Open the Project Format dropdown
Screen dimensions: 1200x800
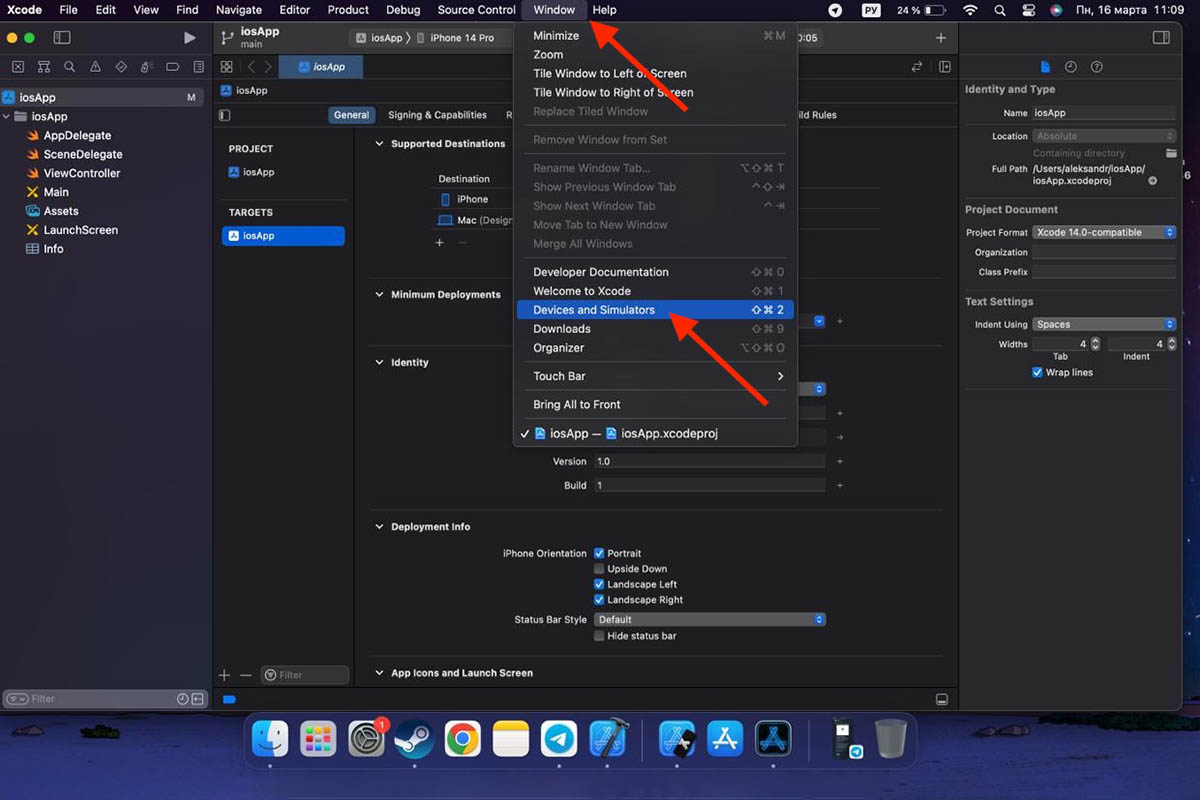click(1104, 232)
